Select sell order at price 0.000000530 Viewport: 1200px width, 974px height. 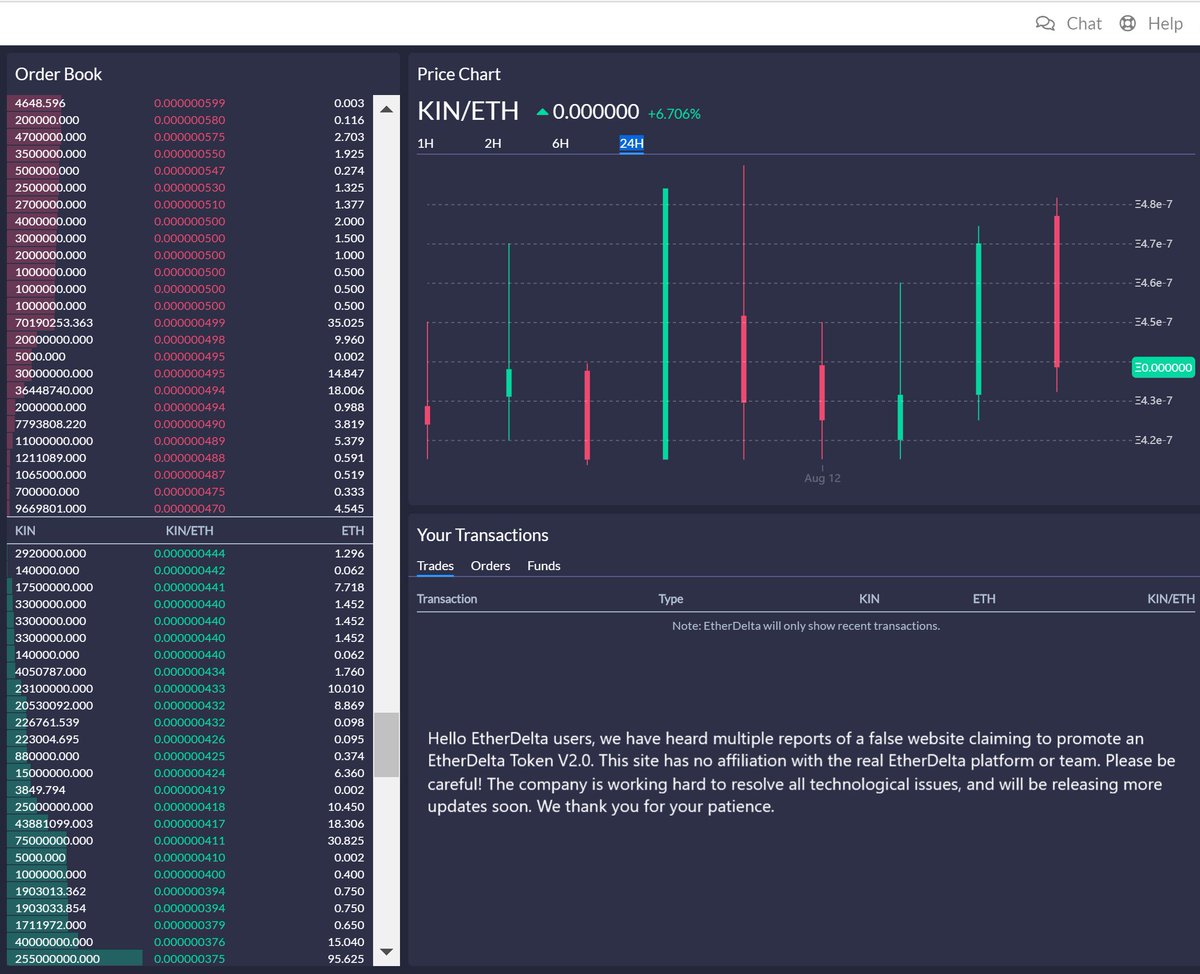[x=190, y=188]
